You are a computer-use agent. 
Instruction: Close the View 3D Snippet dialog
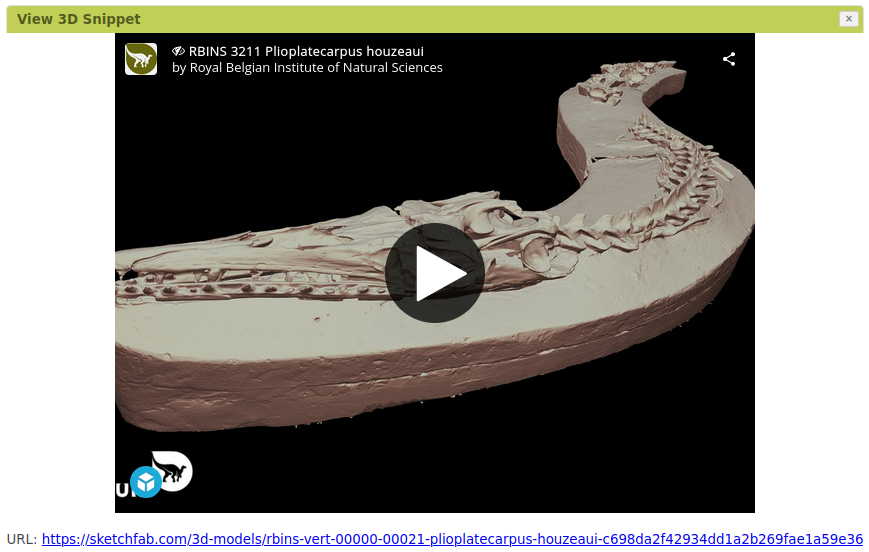(848, 19)
